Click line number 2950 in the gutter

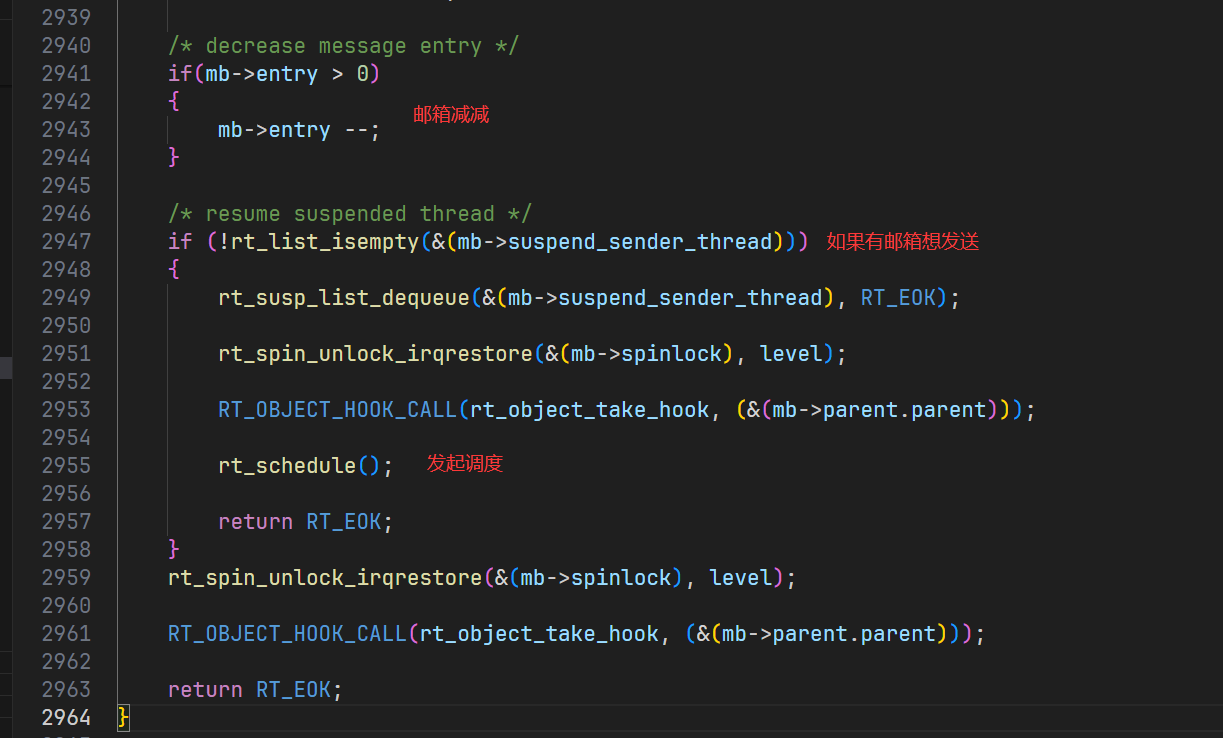(66, 326)
